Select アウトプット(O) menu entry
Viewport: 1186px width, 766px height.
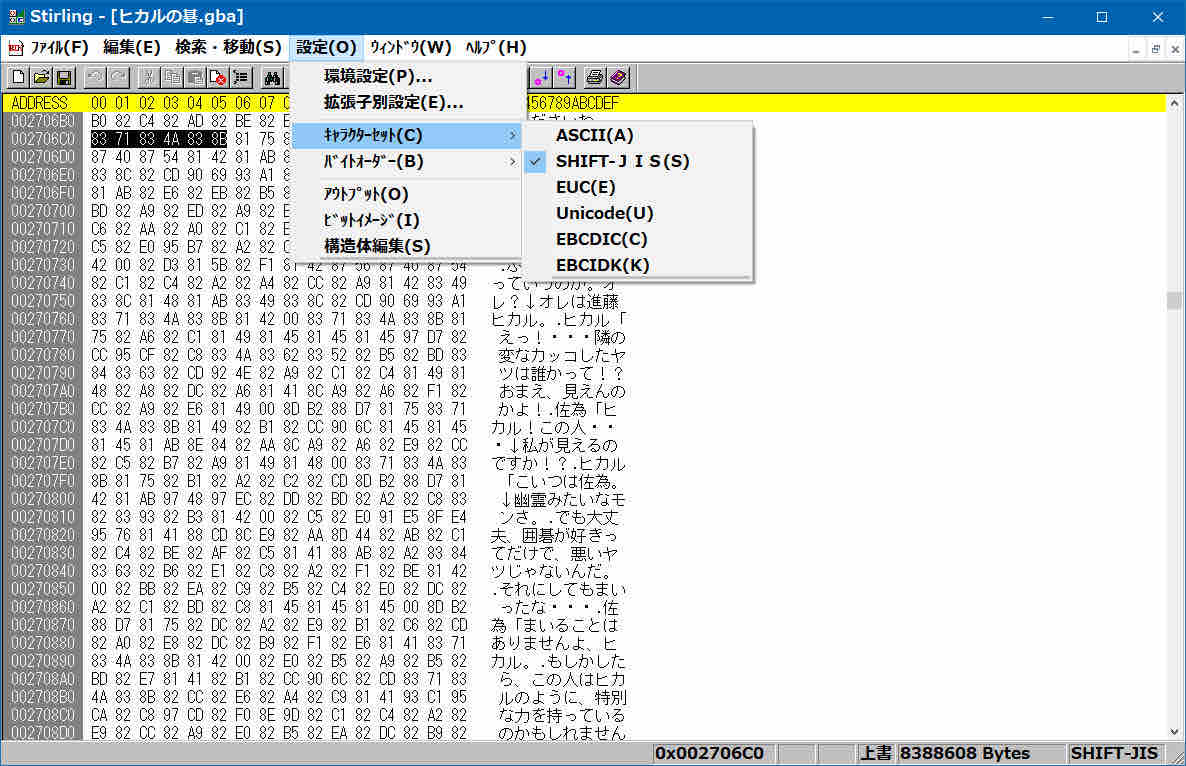pos(407,194)
